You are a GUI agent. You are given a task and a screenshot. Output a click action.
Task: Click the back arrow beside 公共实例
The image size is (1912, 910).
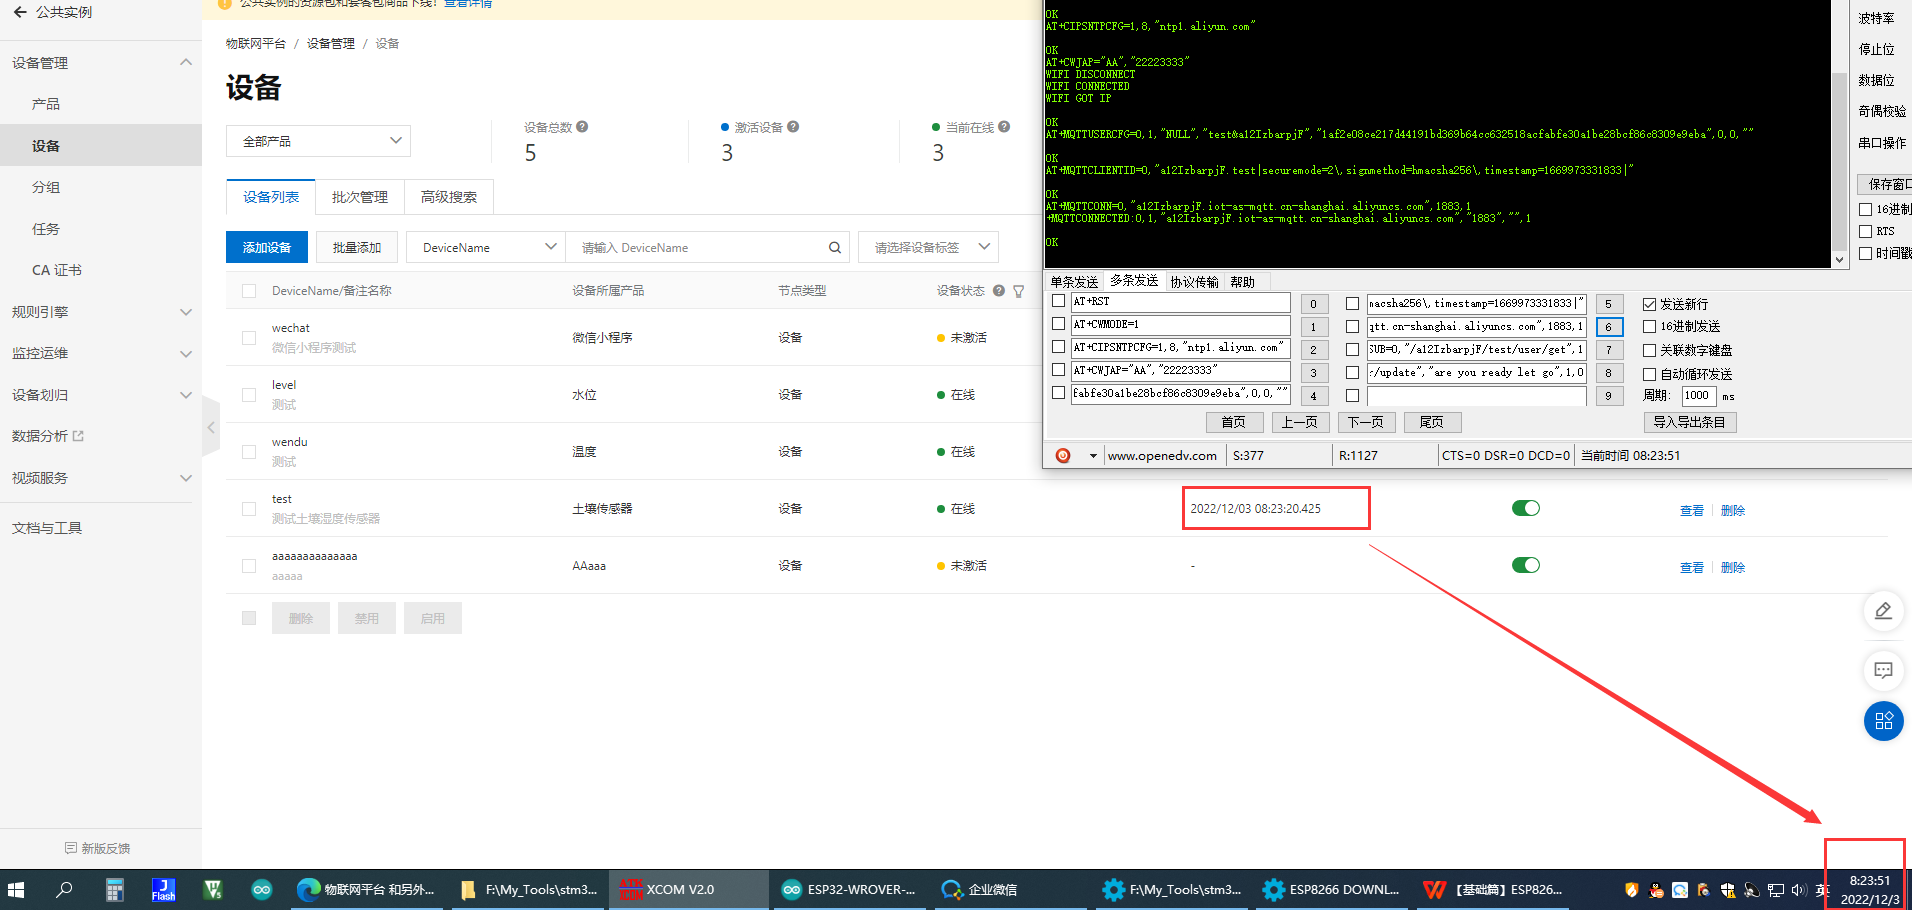(20, 12)
